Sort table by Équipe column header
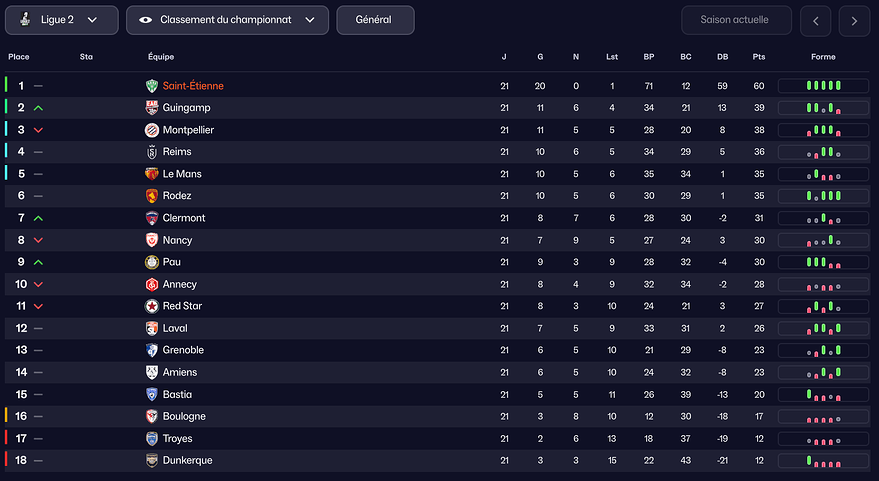 [161, 57]
